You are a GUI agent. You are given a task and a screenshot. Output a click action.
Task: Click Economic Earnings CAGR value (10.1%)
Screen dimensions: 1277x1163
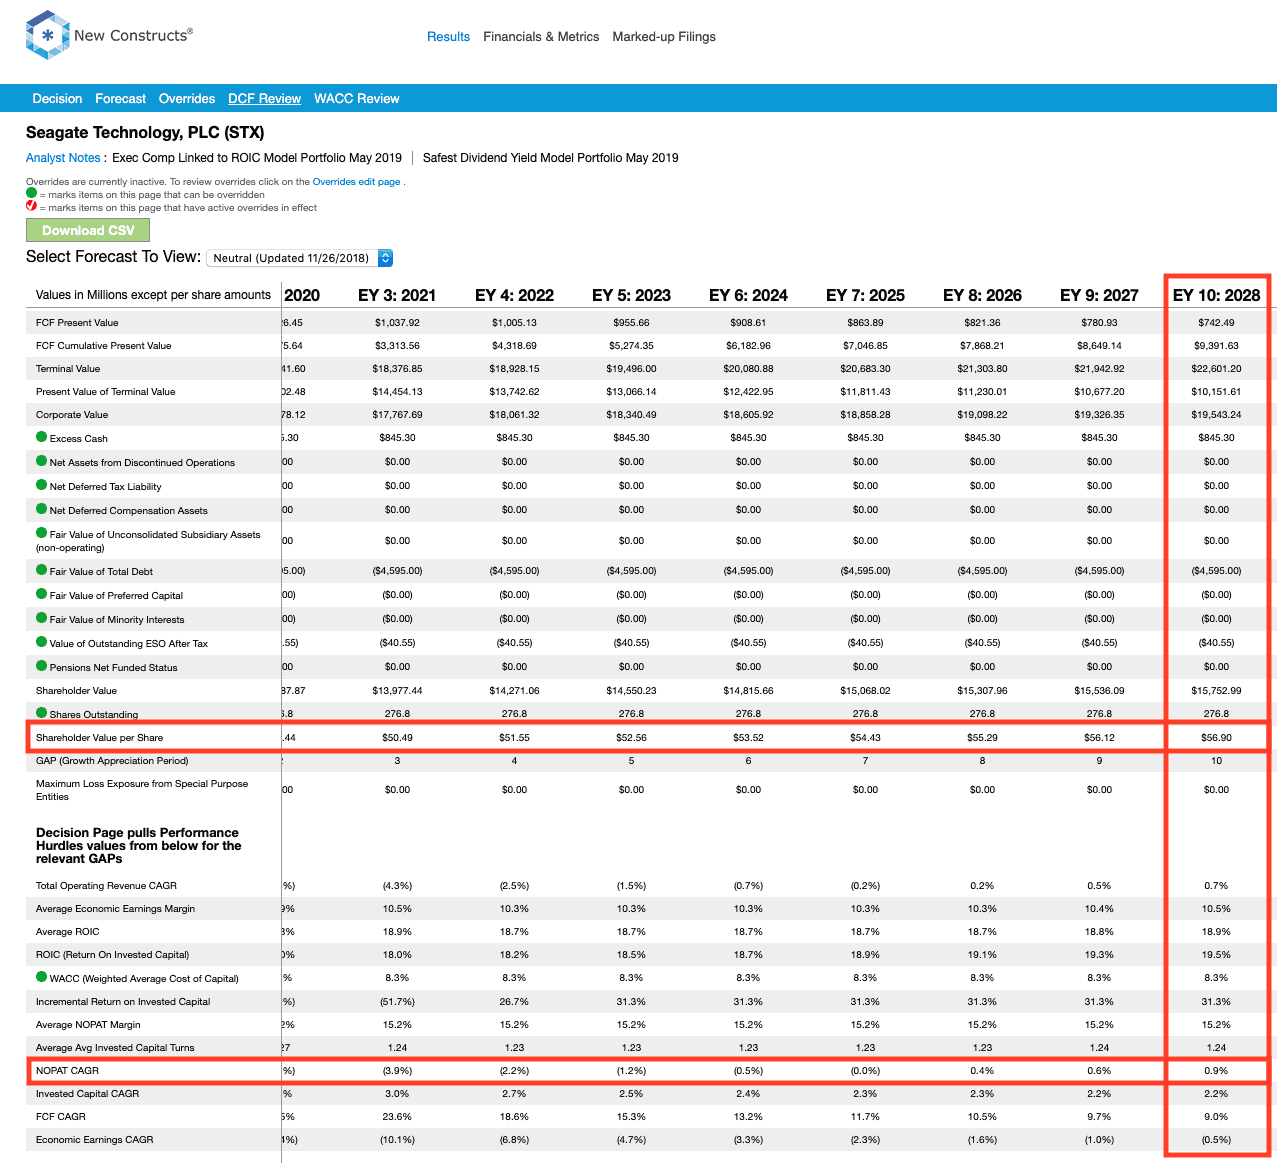tap(397, 1140)
